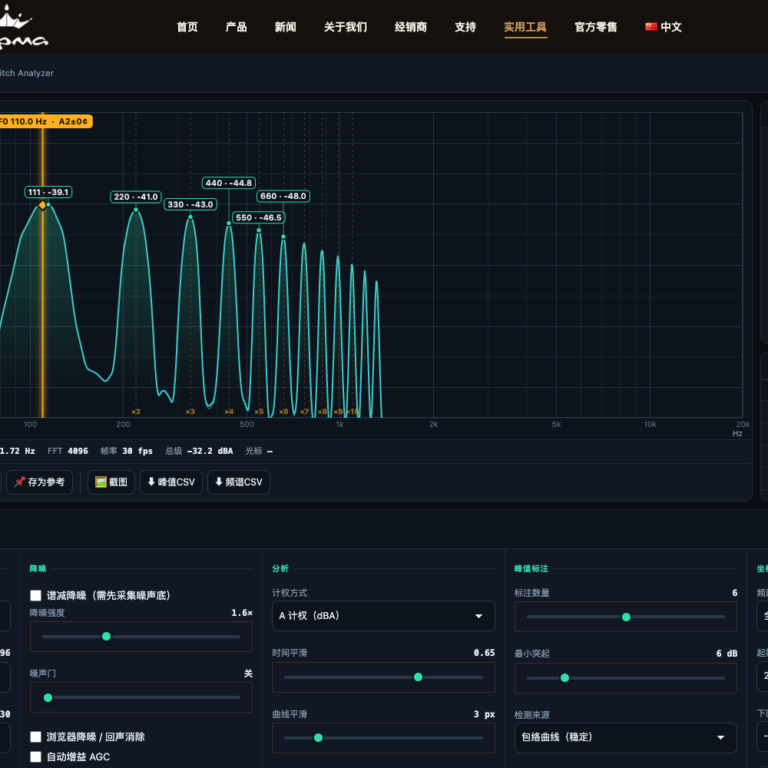Click the 111 · -39.1 peak label
The height and width of the screenshot is (768, 768).
[48, 192]
